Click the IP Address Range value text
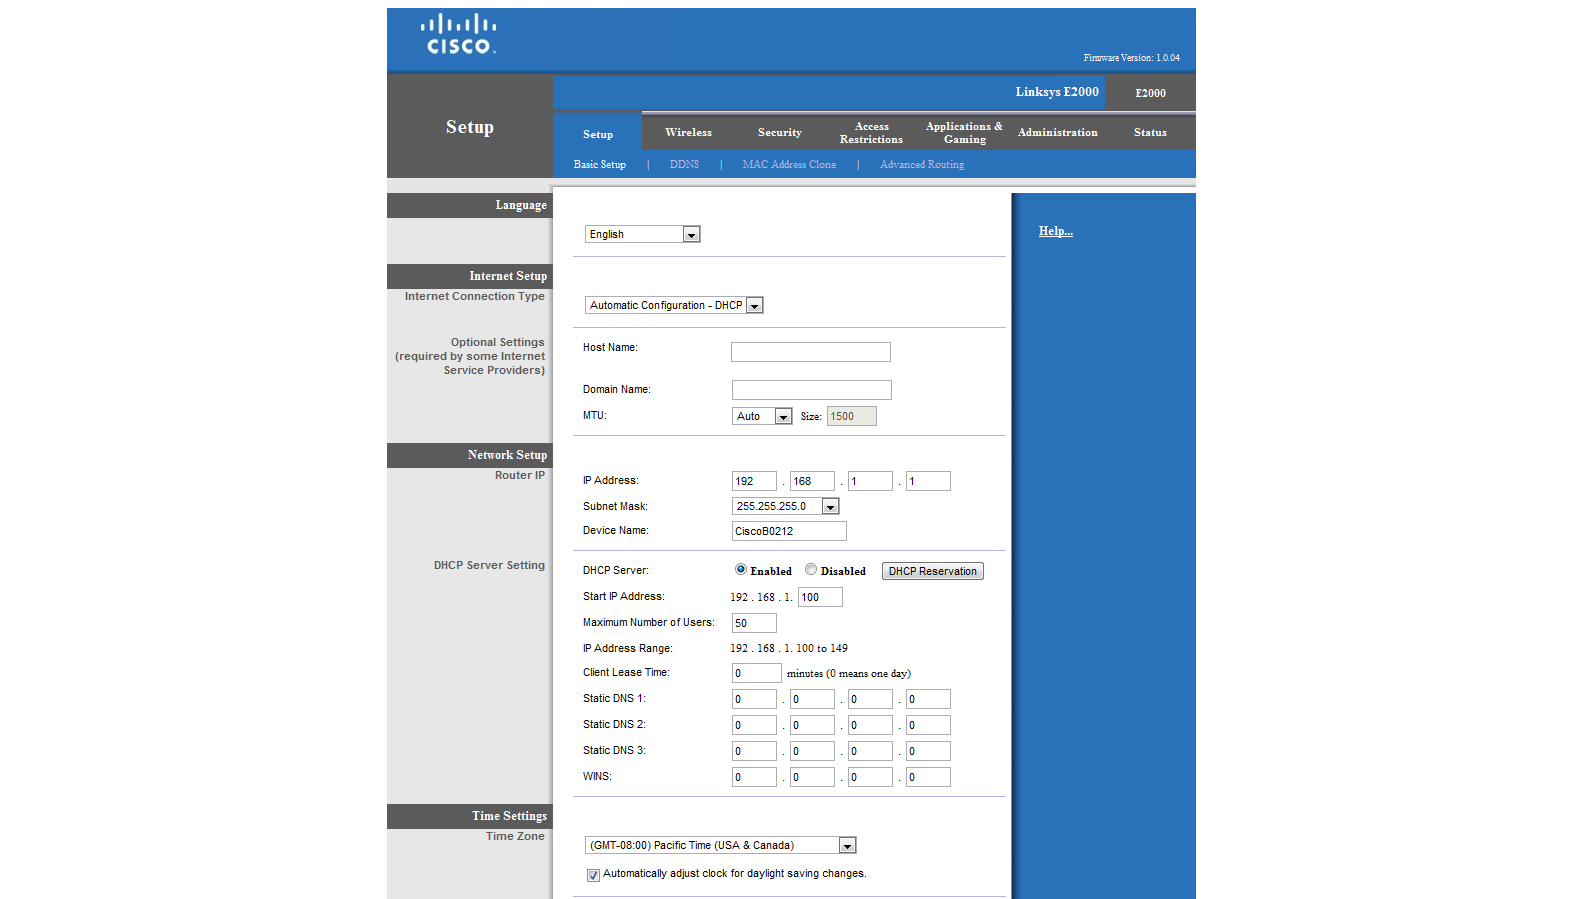Screen dimensions: 1583x899 [x=789, y=648]
